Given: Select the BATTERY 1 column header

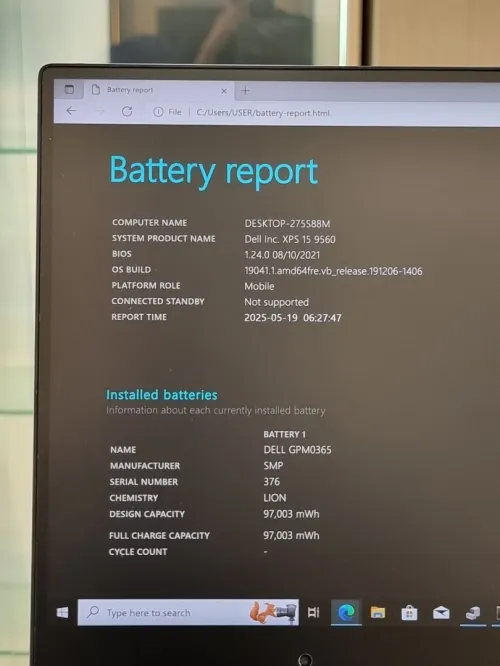Looking at the screenshot, I should [284, 434].
